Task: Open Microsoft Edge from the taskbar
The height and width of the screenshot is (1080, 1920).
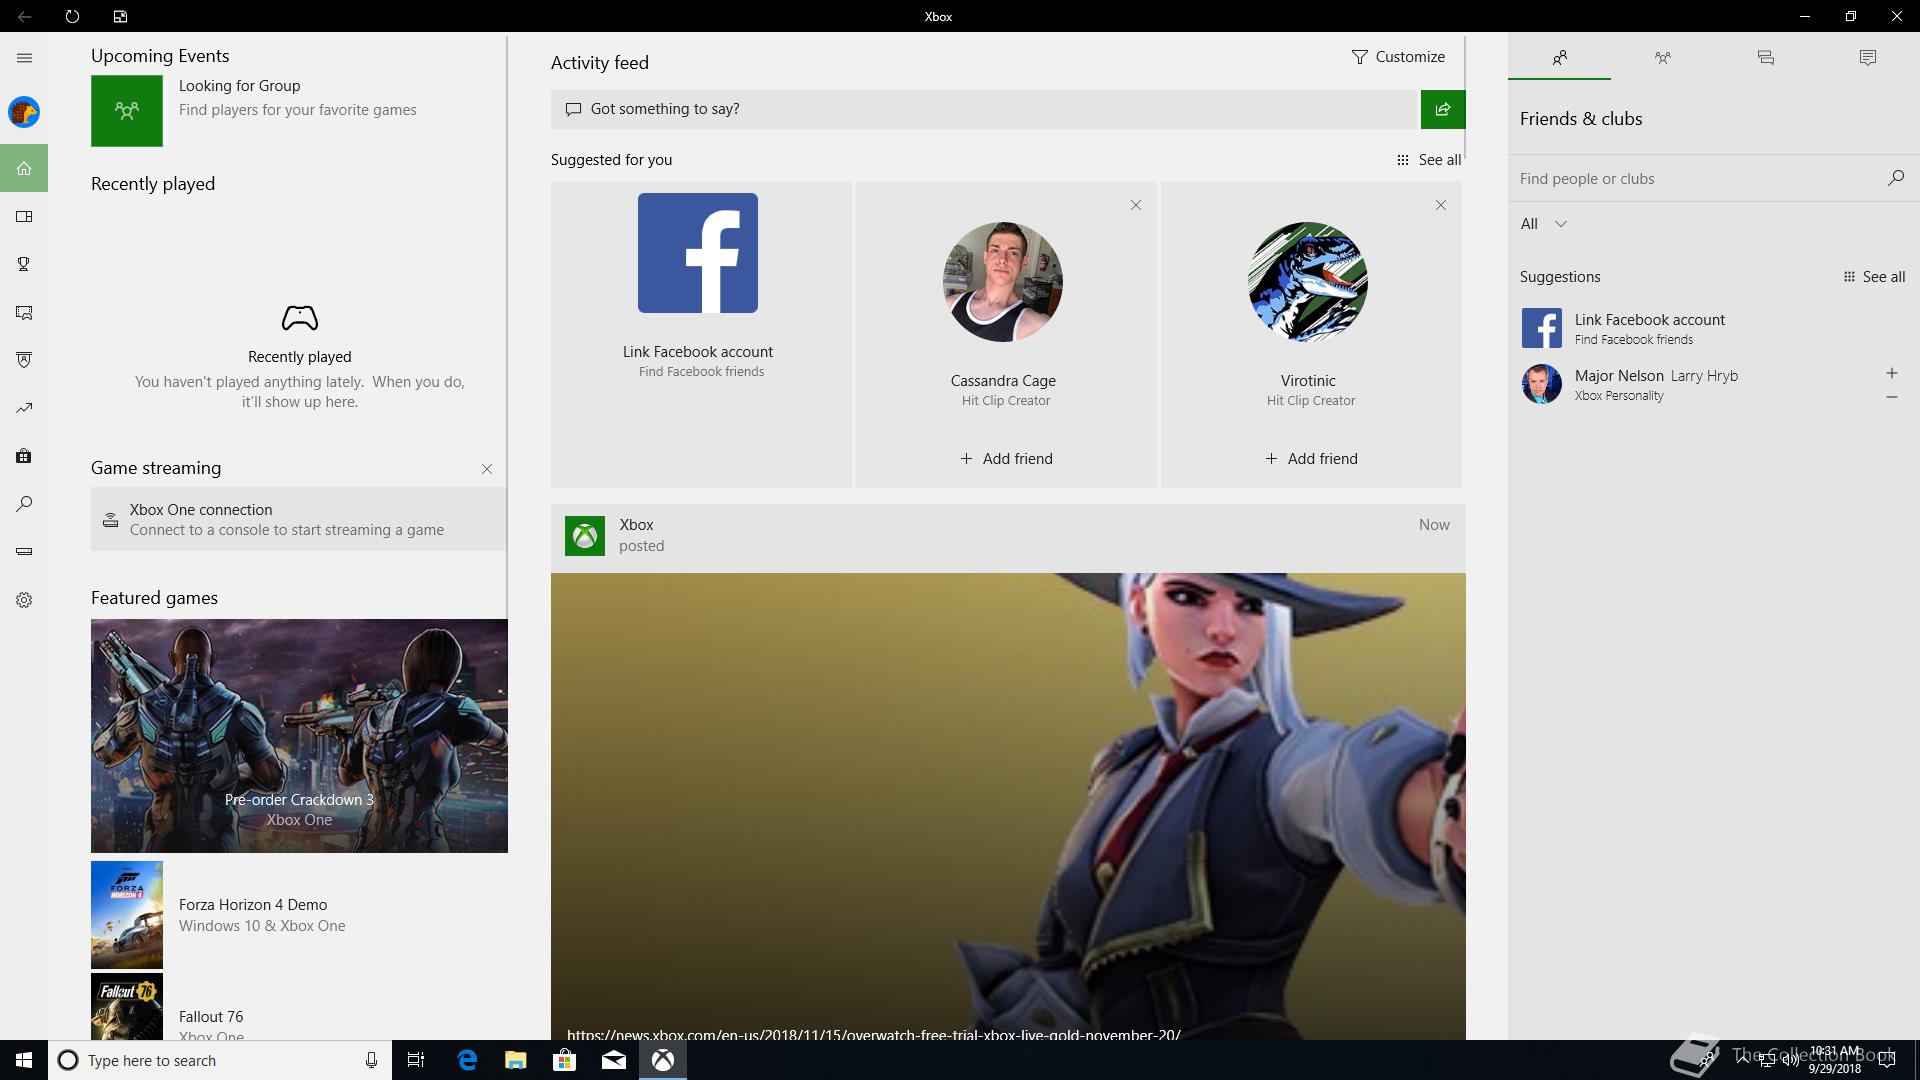Action: [467, 1060]
